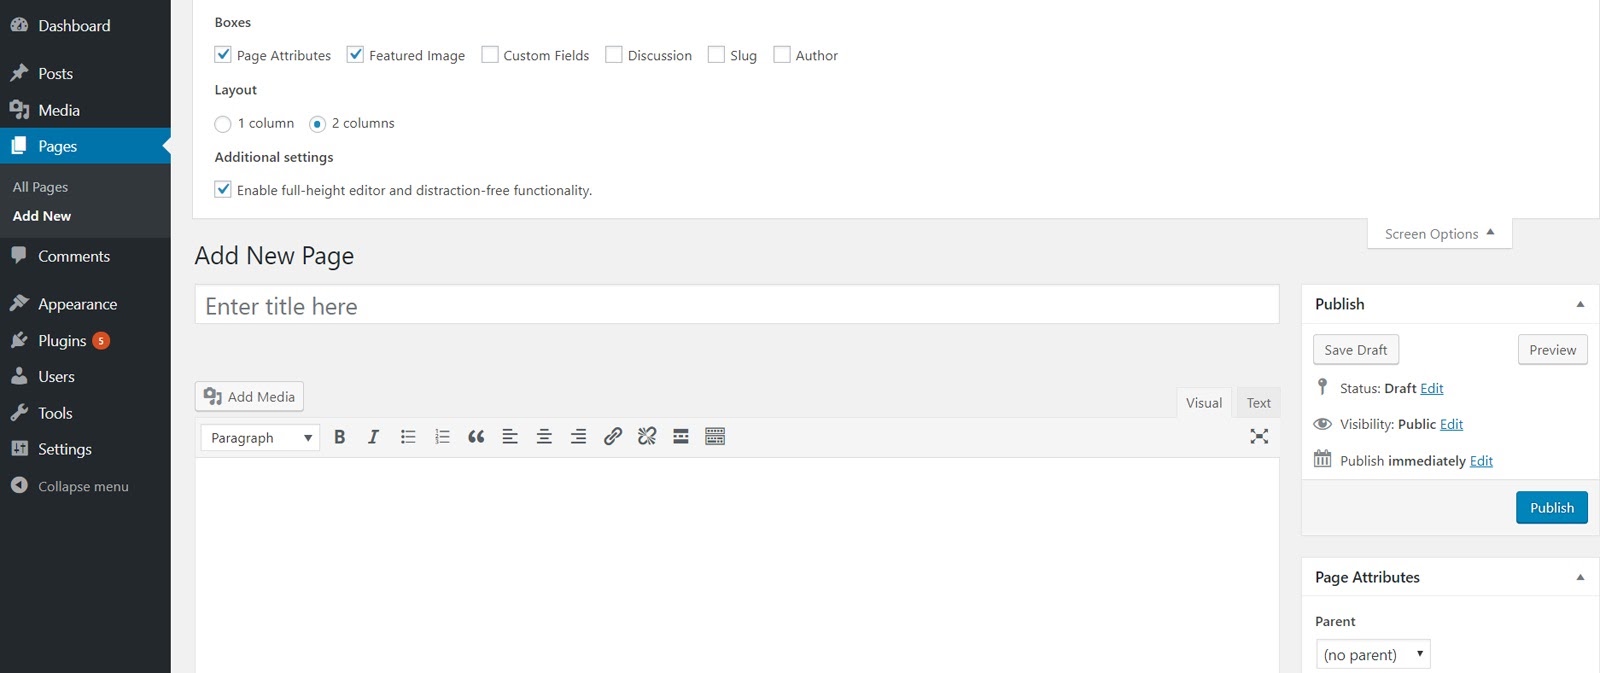Align text right
This screenshot has height=673, width=1600.
tap(578, 437)
